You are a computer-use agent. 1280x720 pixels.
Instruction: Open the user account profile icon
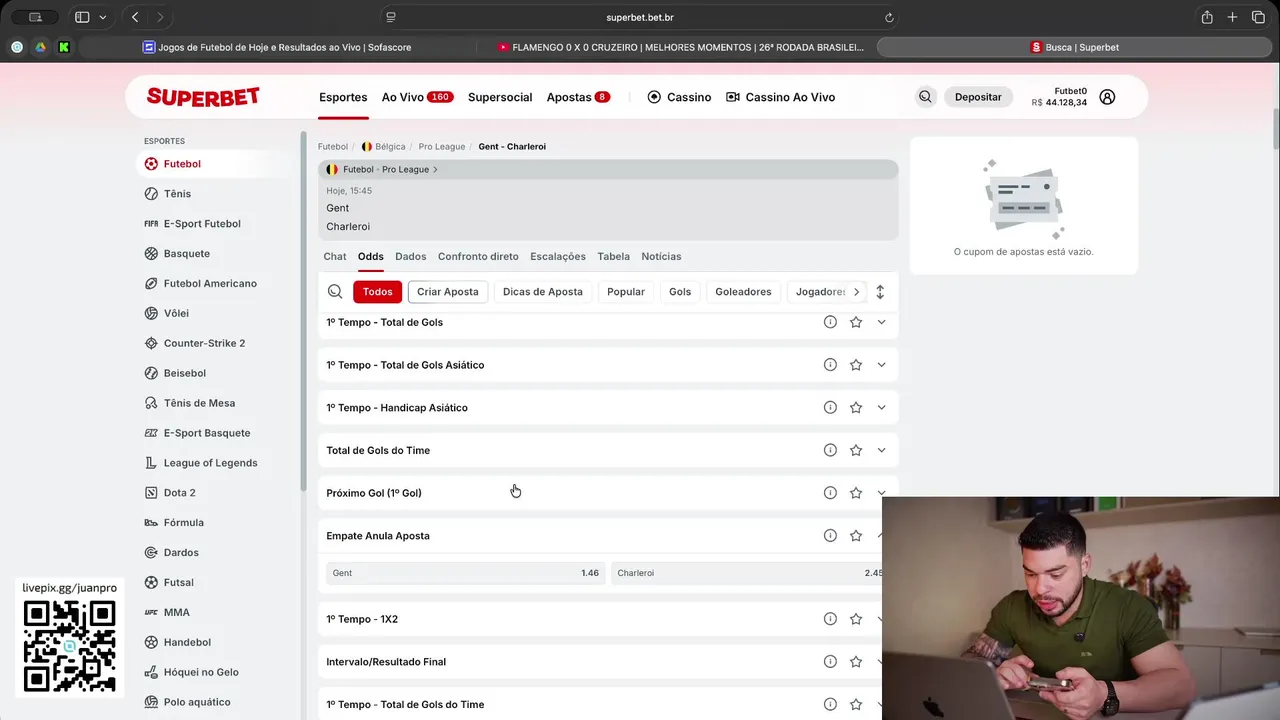click(1107, 97)
